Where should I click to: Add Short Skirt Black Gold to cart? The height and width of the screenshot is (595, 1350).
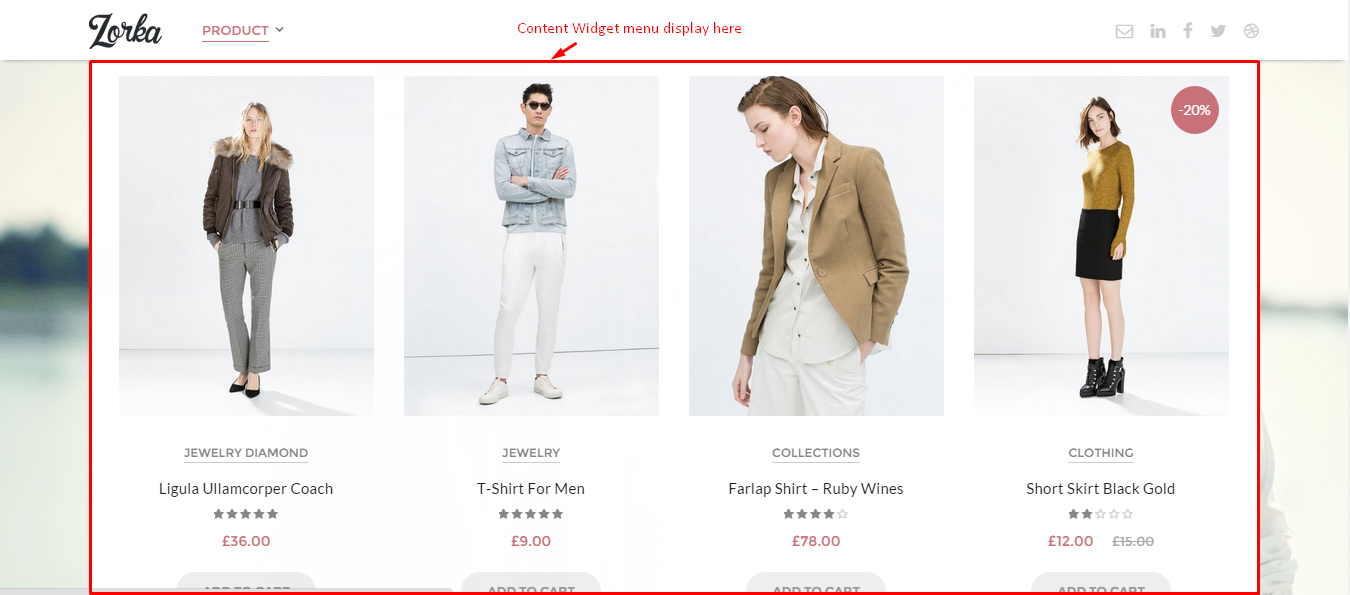(1101, 583)
